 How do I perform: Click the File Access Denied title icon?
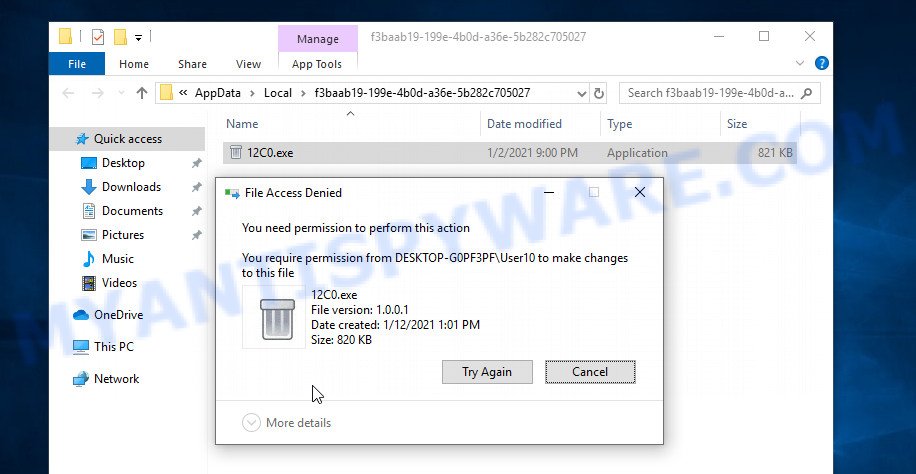(232, 193)
